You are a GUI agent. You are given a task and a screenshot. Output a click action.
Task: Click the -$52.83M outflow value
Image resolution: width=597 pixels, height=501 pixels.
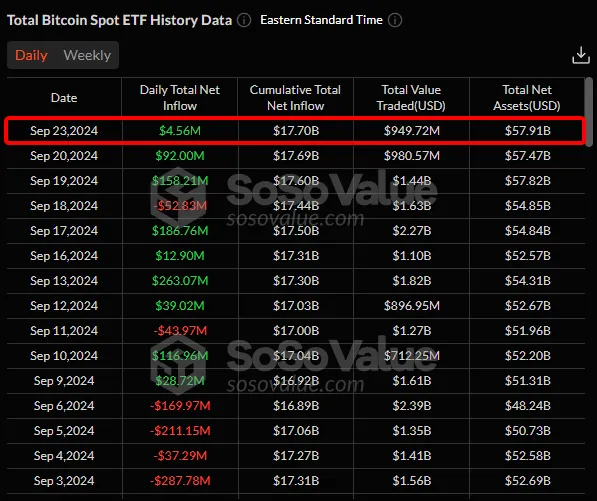pos(180,206)
